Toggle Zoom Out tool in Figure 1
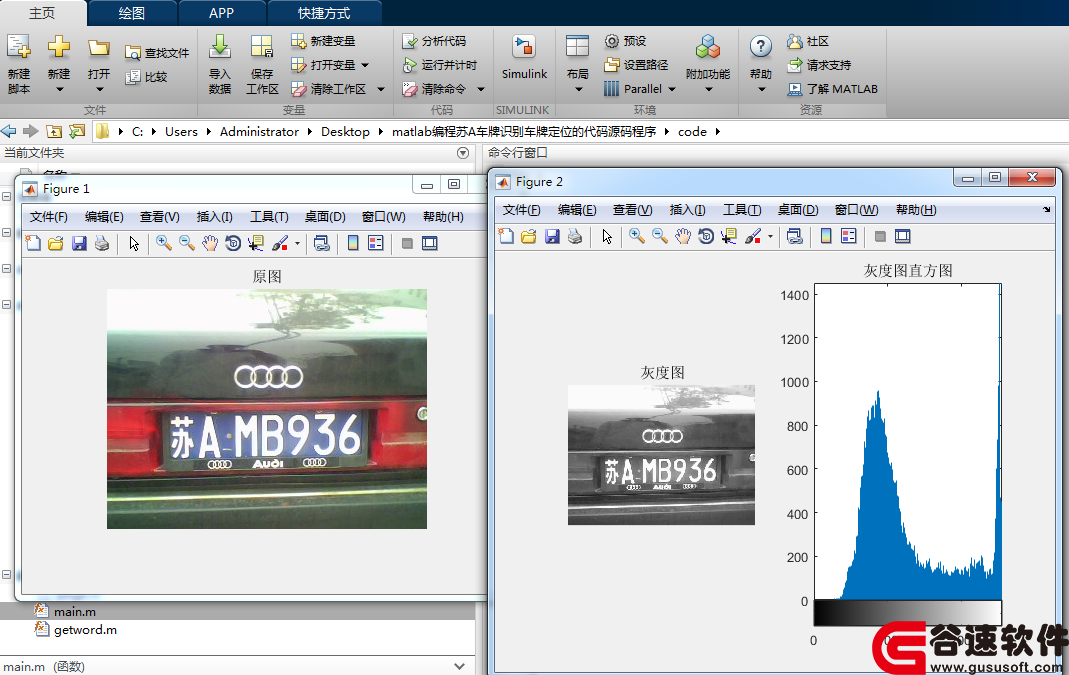The image size is (1069, 675). [x=187, y=243]
